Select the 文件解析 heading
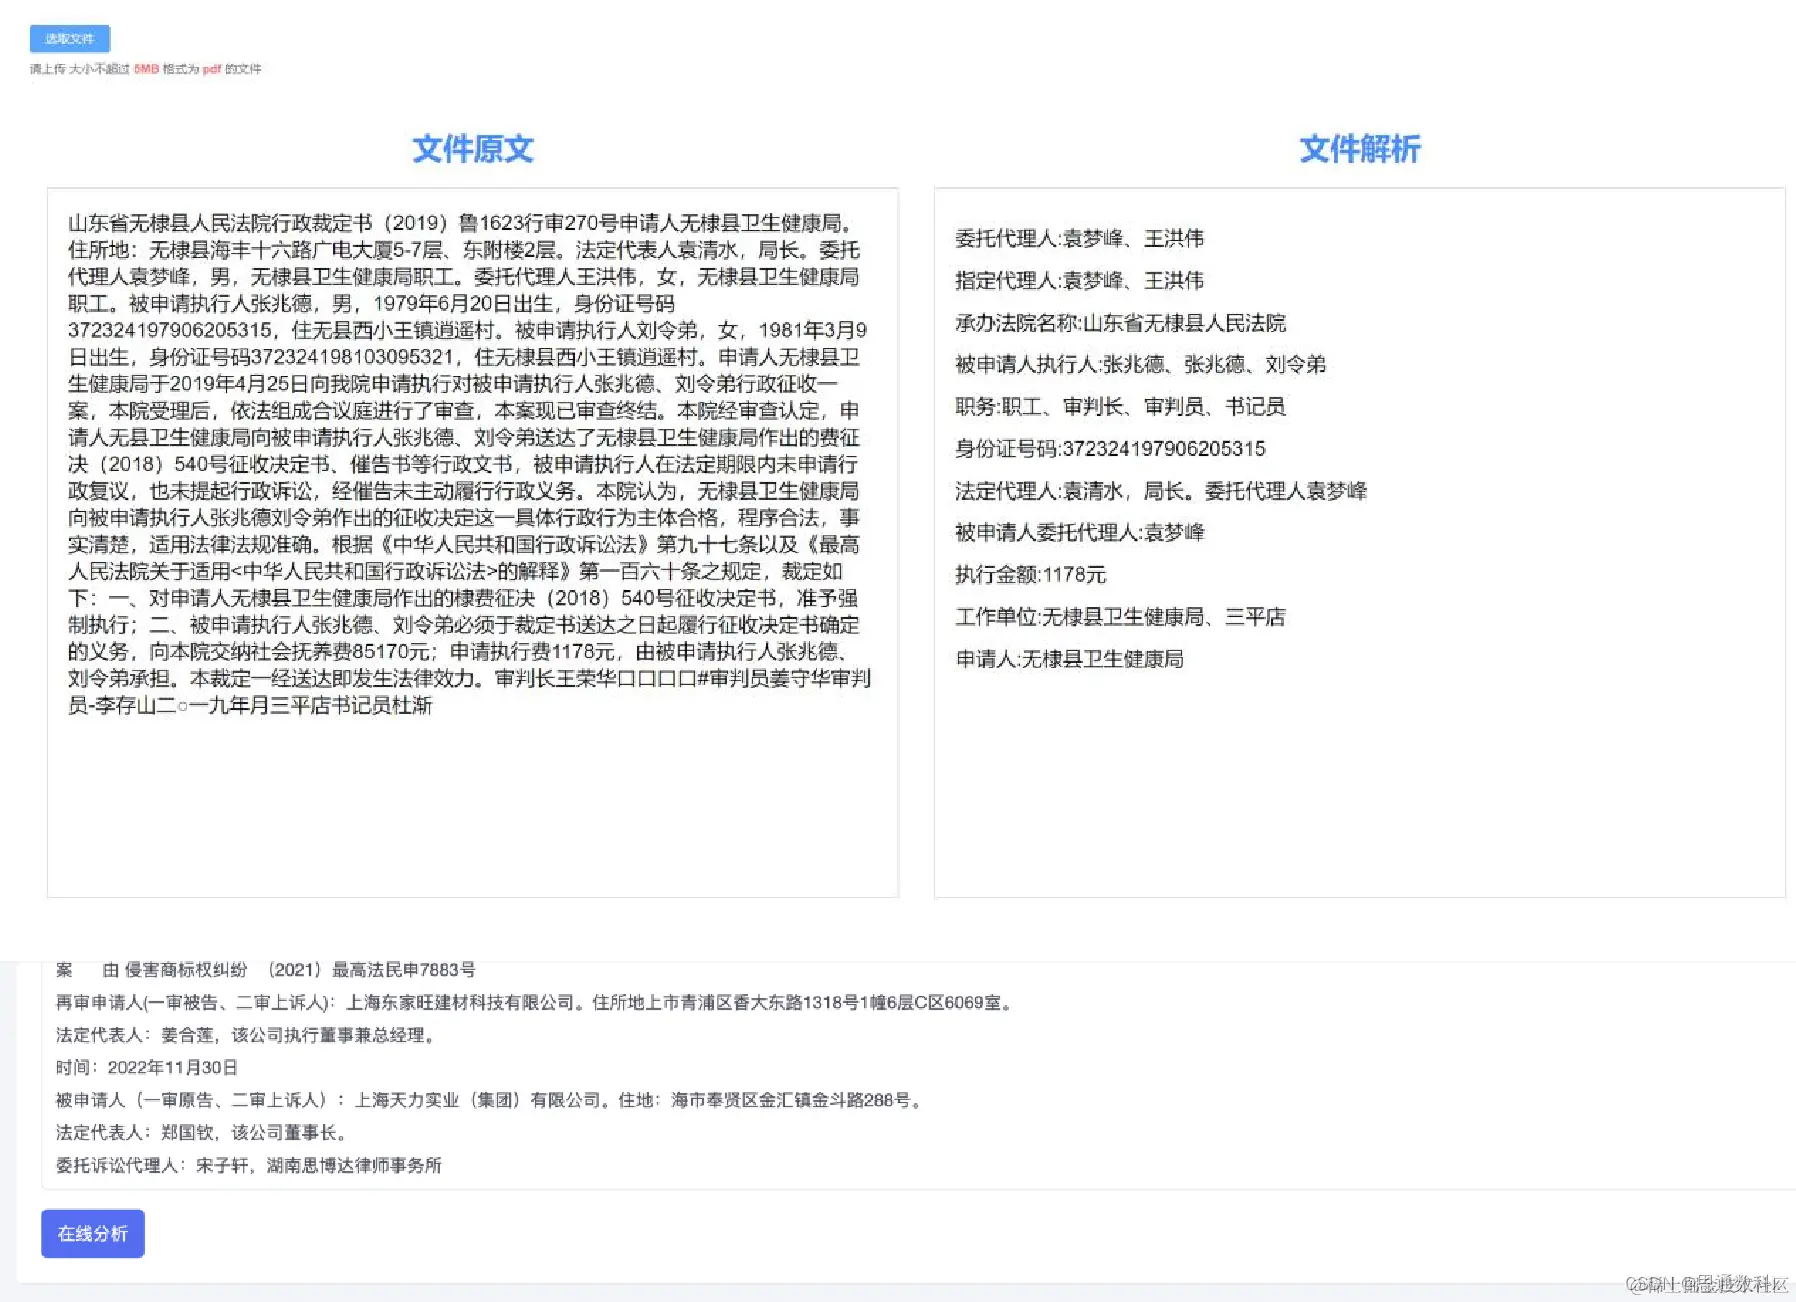 tap(1360, 149)
